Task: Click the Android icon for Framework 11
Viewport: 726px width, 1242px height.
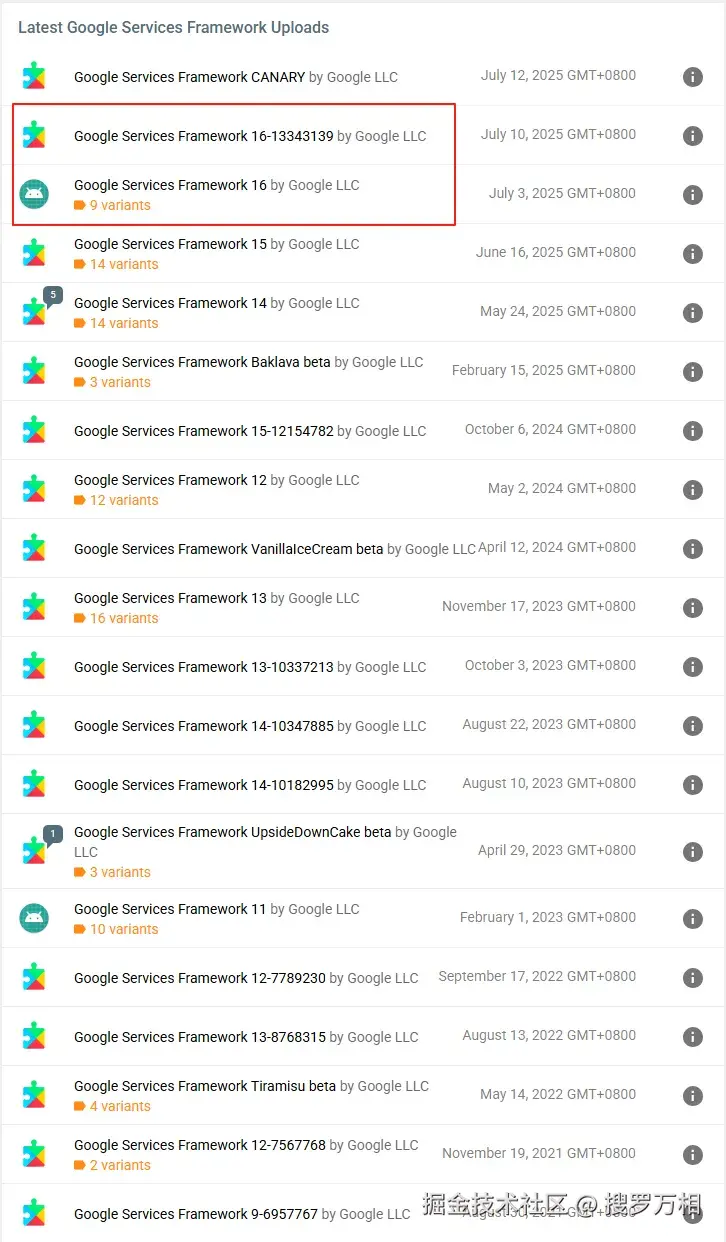Action: coord(34,918)
